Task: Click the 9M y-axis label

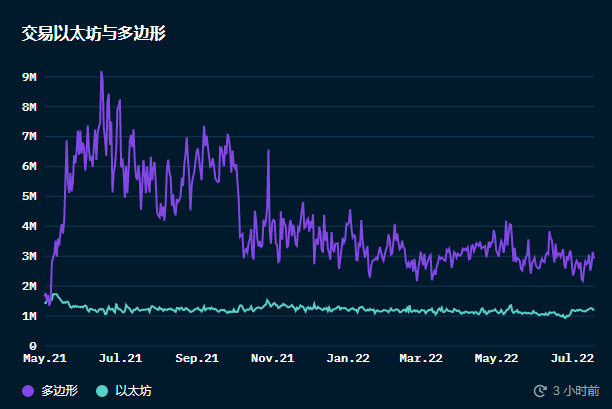Action: pyautogui.click(x=29, y=77)
